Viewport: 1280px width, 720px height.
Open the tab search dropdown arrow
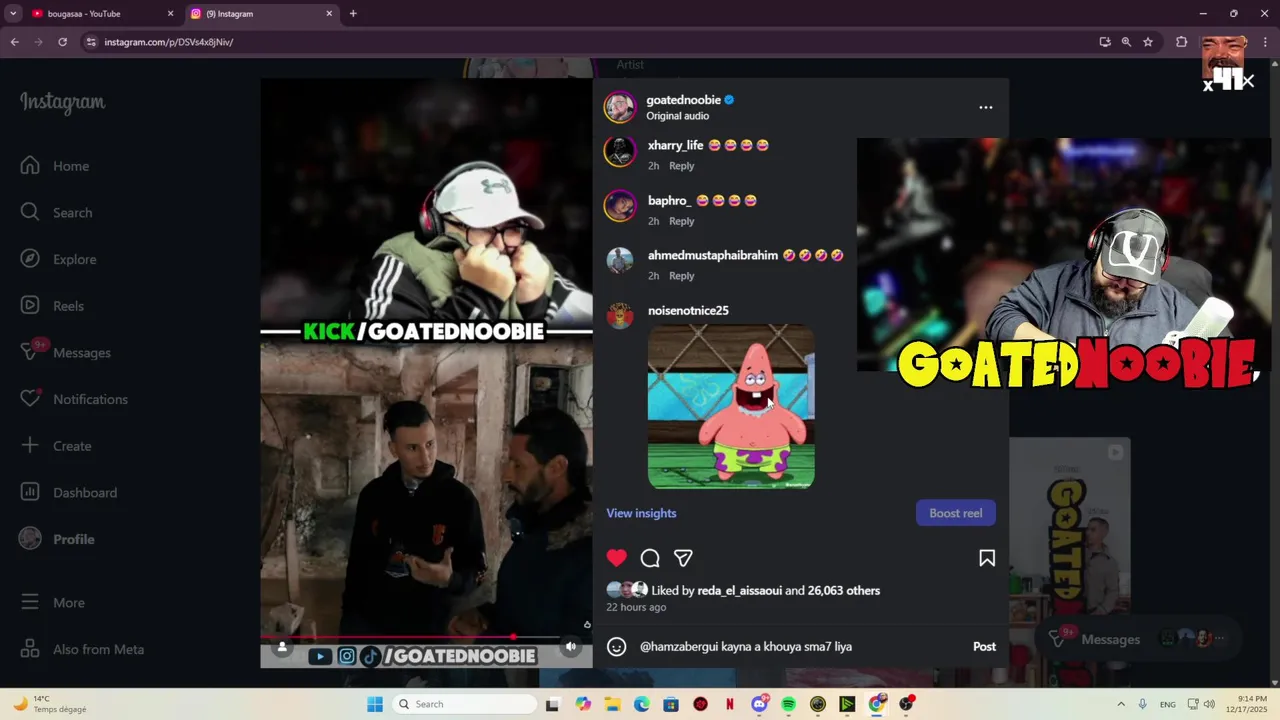tap(13, 14)
